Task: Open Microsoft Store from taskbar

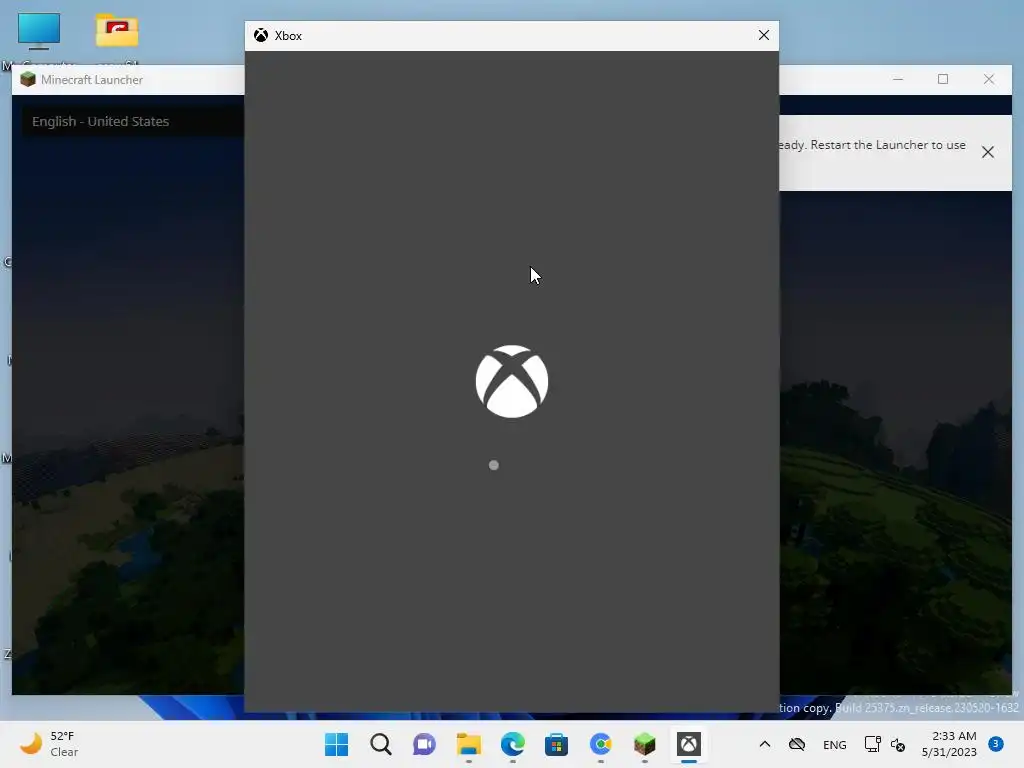Action: point(556,744)
